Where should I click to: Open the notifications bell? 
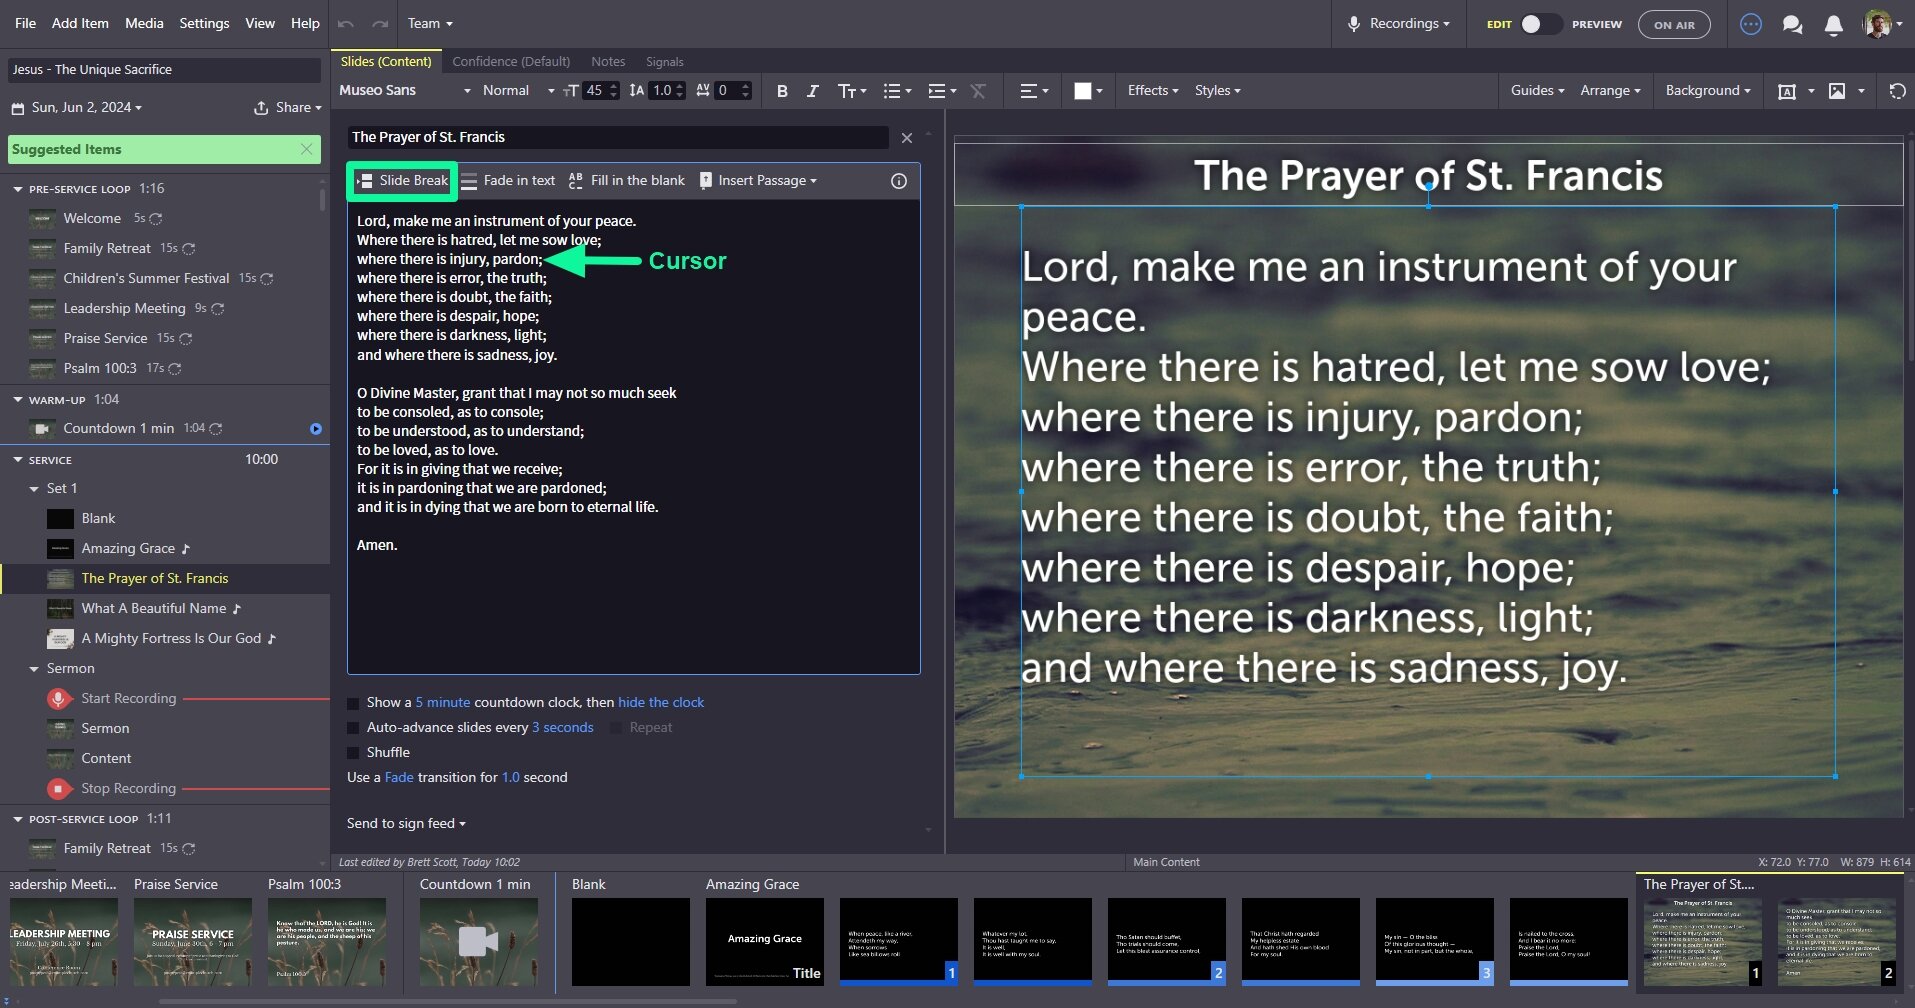pyautogui.click(x=1833, y=24)
